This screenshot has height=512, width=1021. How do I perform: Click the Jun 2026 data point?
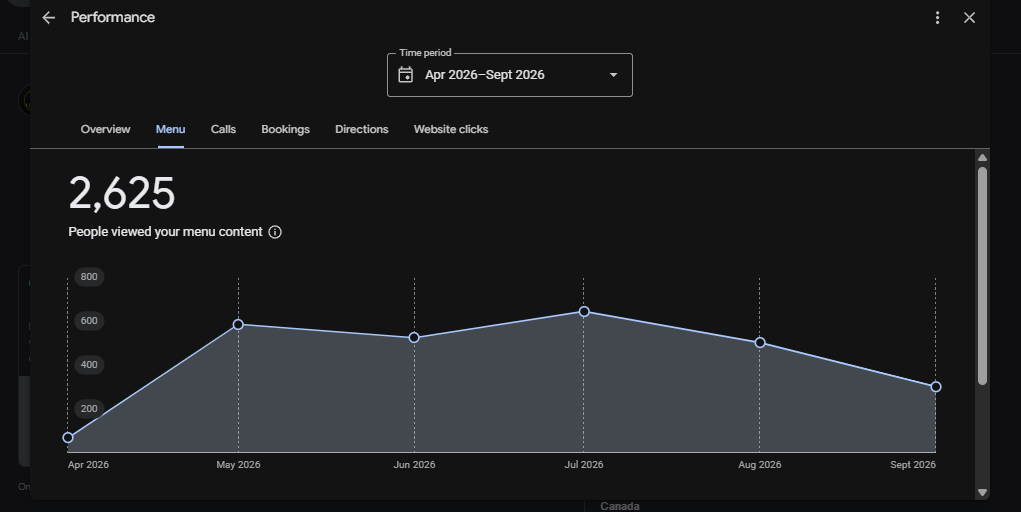coord(414,337)
